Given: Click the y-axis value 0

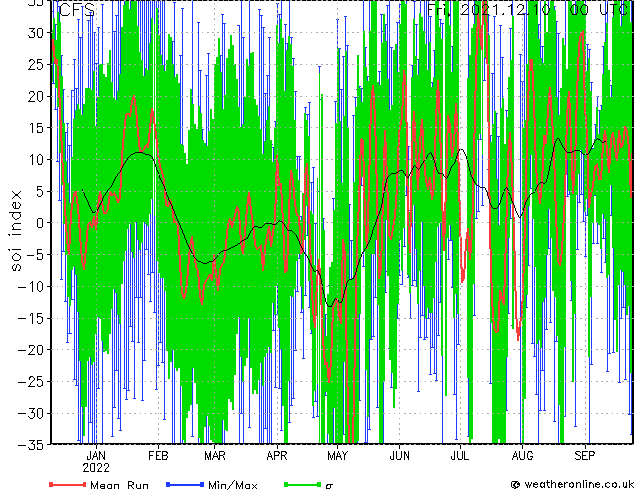Looking at the screenshot, I should click(x=40, y=223).
